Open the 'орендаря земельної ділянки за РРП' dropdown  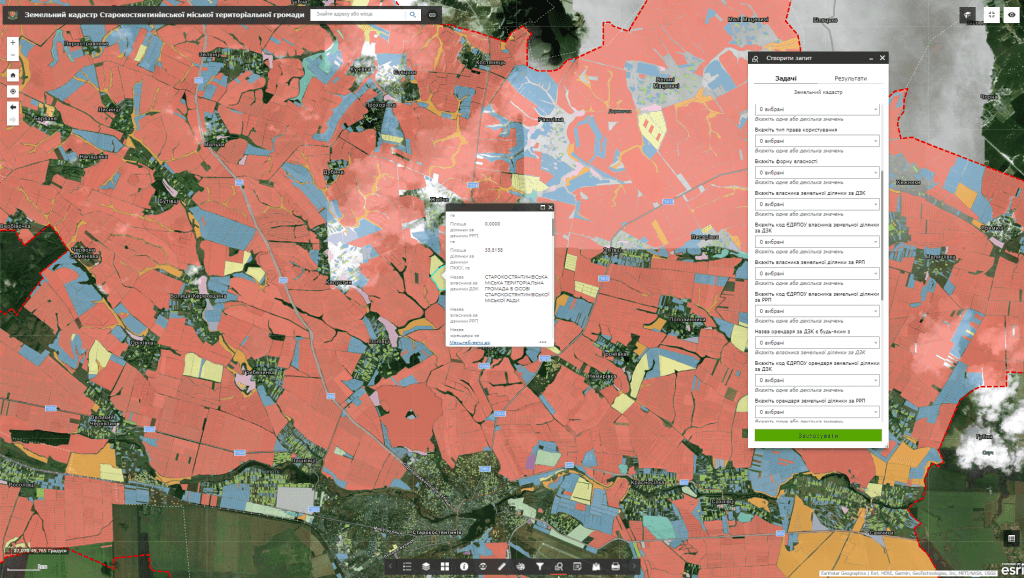tap(817, 412)
